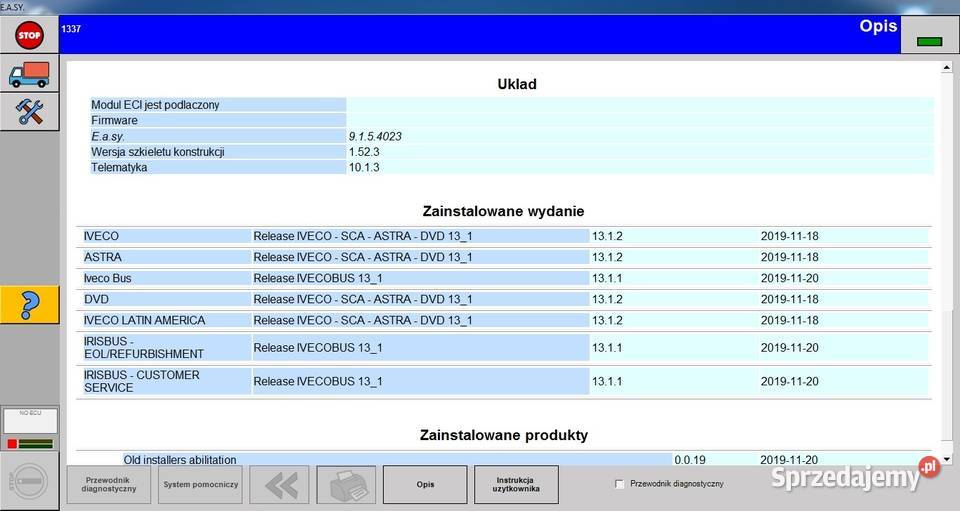Image resolution: width=960 pixels, height=511 pixels.
Task: Open the yellow question mark help
Action: pyautogui.click(x=29, y=305)
